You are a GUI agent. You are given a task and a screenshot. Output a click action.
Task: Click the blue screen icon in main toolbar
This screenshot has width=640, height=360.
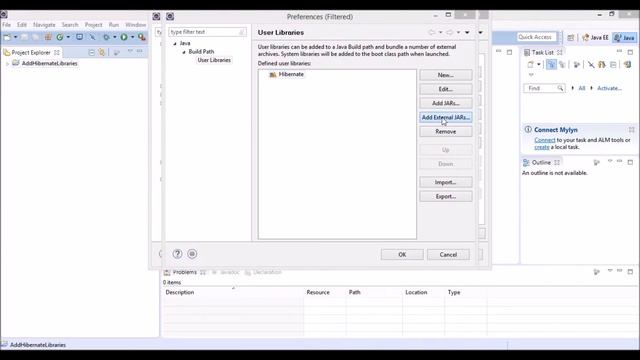80,37
